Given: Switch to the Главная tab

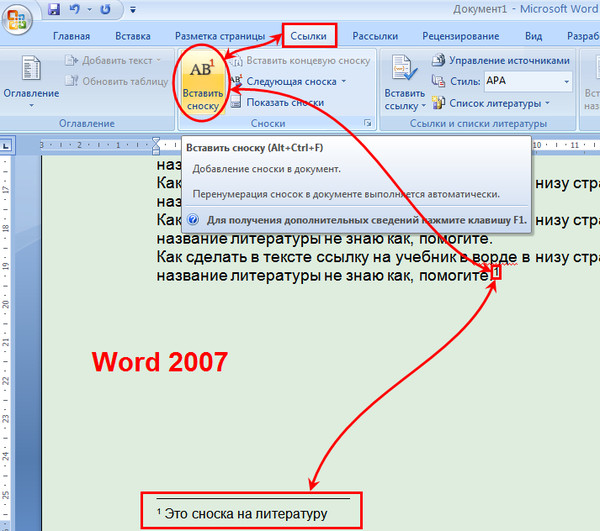Looking at the screenshot, I should pos(72,36).
